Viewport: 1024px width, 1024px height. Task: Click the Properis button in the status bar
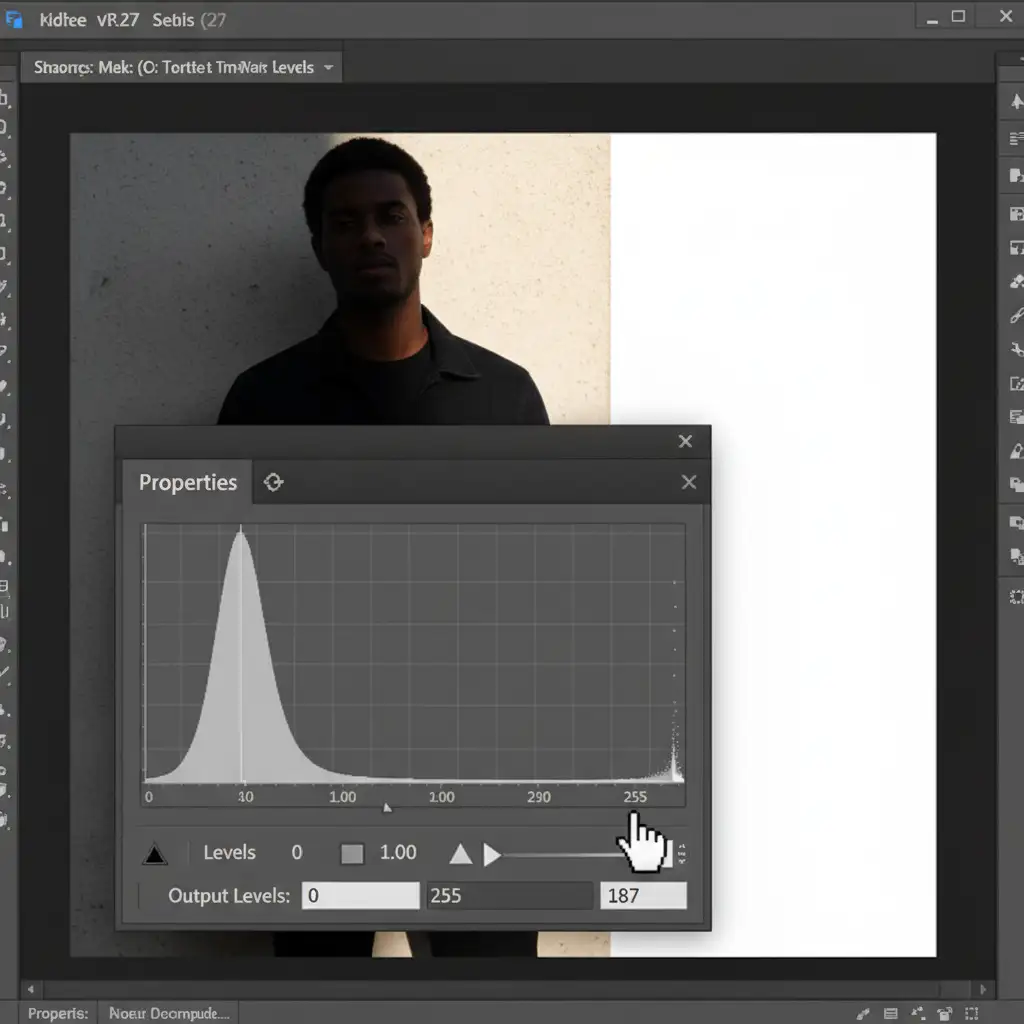point(57,1013)
